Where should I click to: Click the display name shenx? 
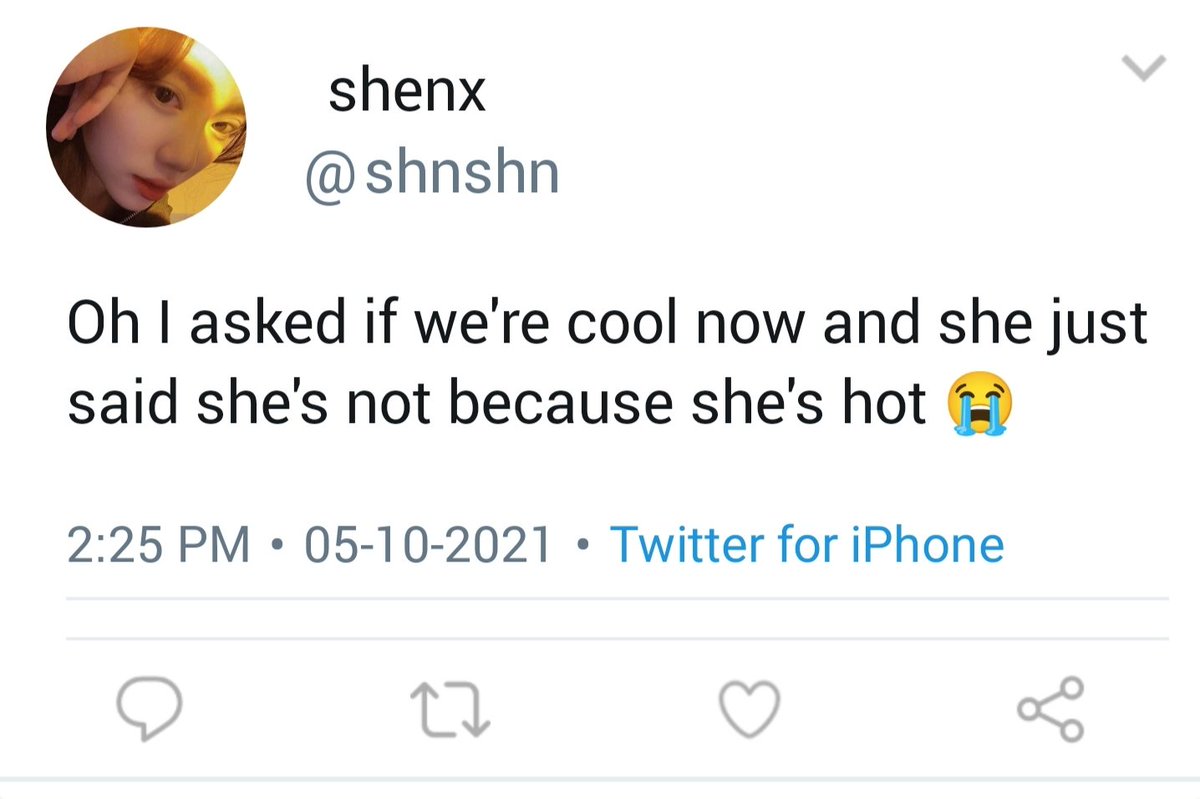(x=407, y=93)
